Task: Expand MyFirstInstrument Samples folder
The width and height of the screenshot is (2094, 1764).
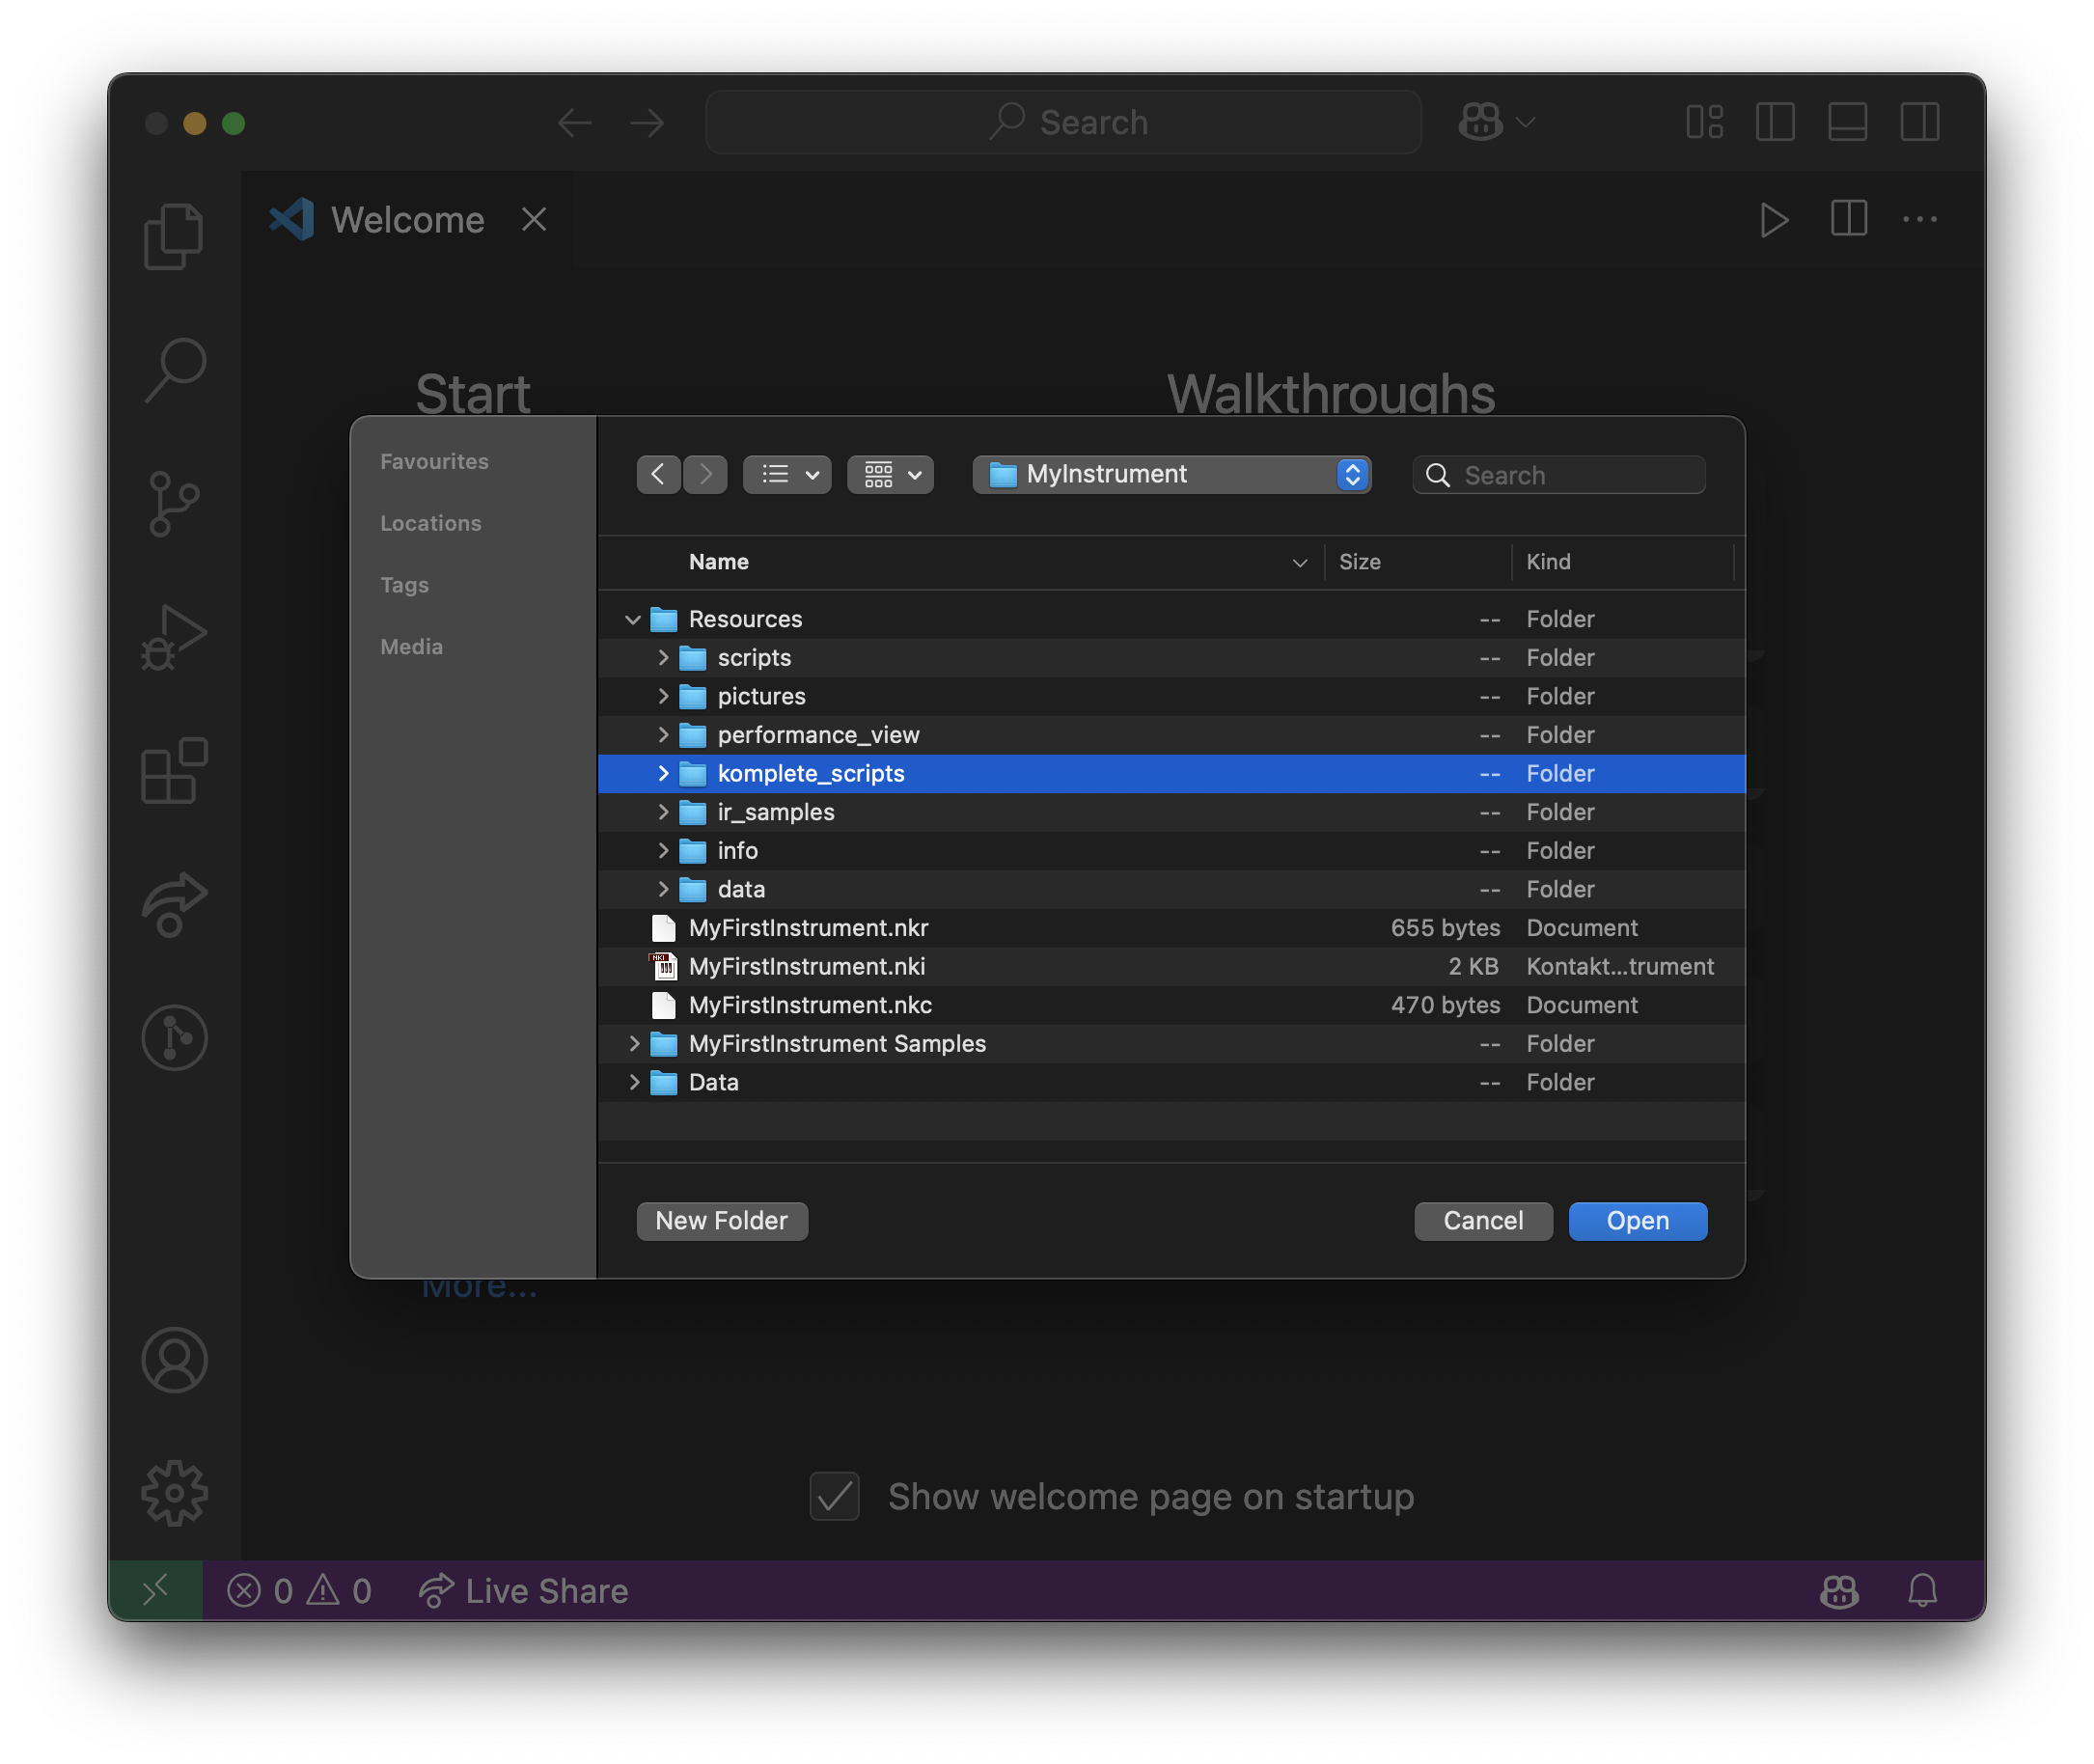Action: coord(633,1043)
